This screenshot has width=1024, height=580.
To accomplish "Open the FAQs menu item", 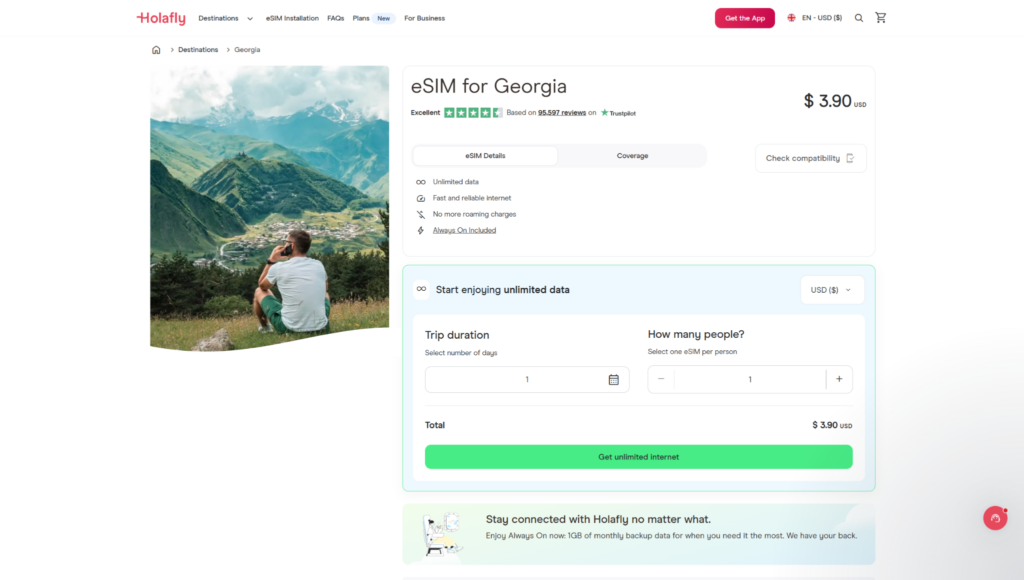I will pos(336,18).
